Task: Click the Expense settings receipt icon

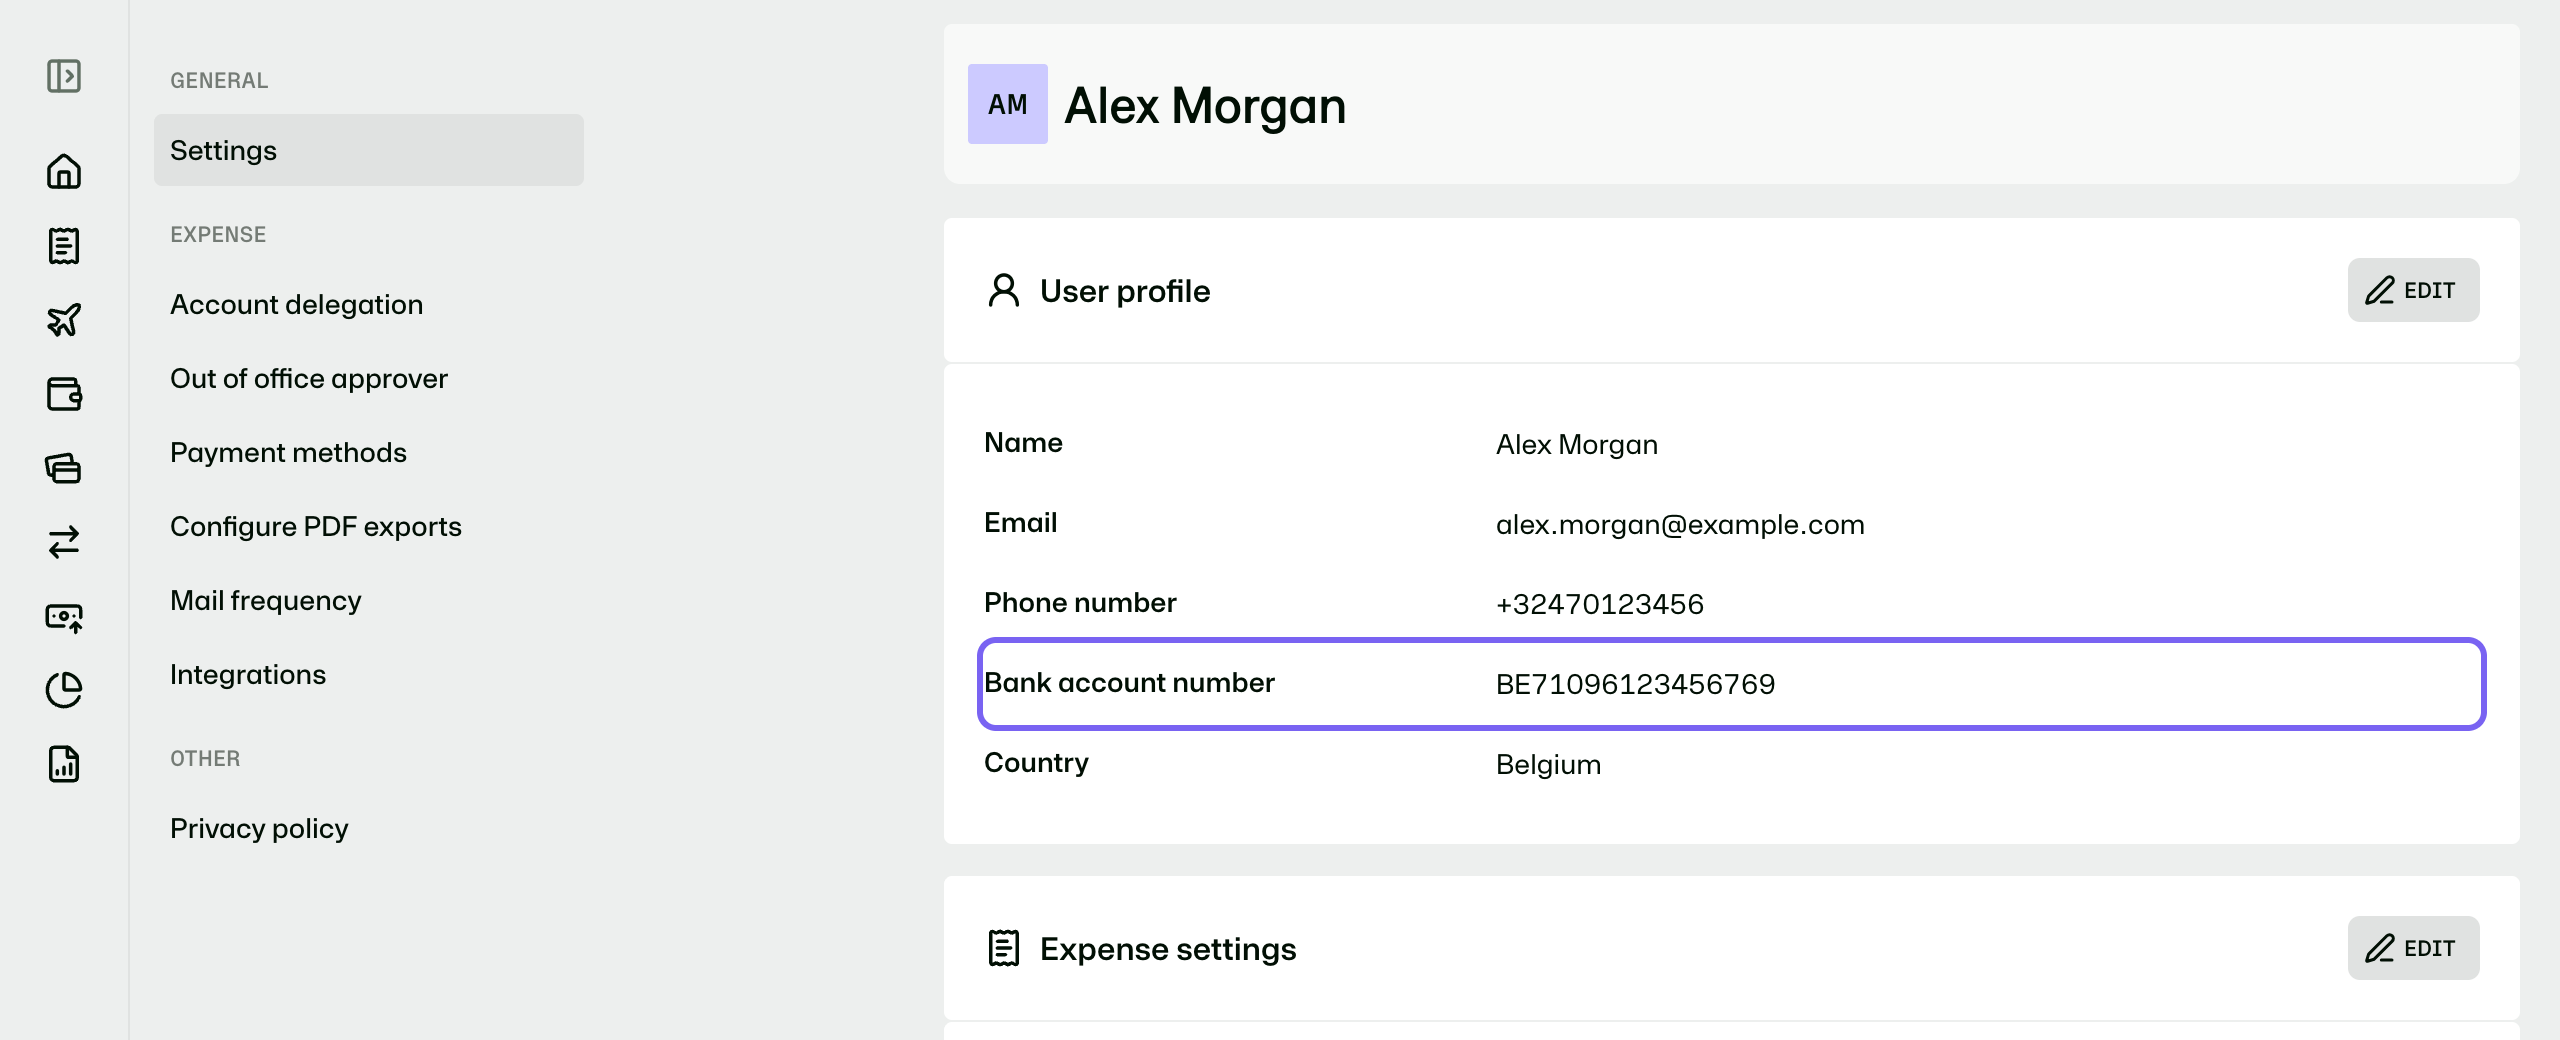Action: 1003,948
